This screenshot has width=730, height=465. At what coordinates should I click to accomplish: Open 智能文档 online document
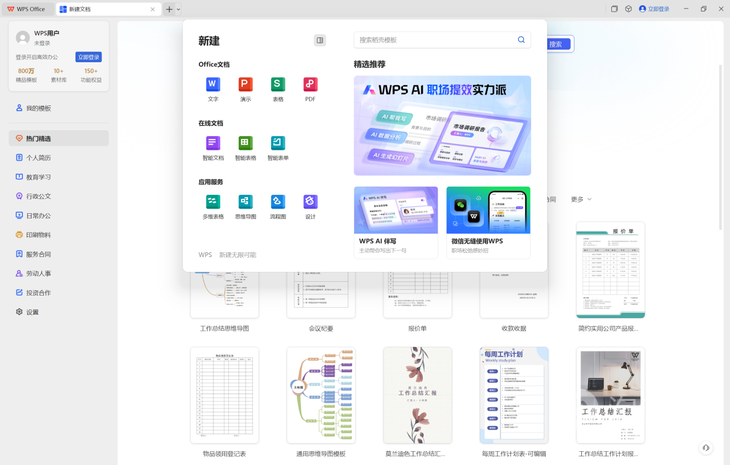click(x=213, y=148)
